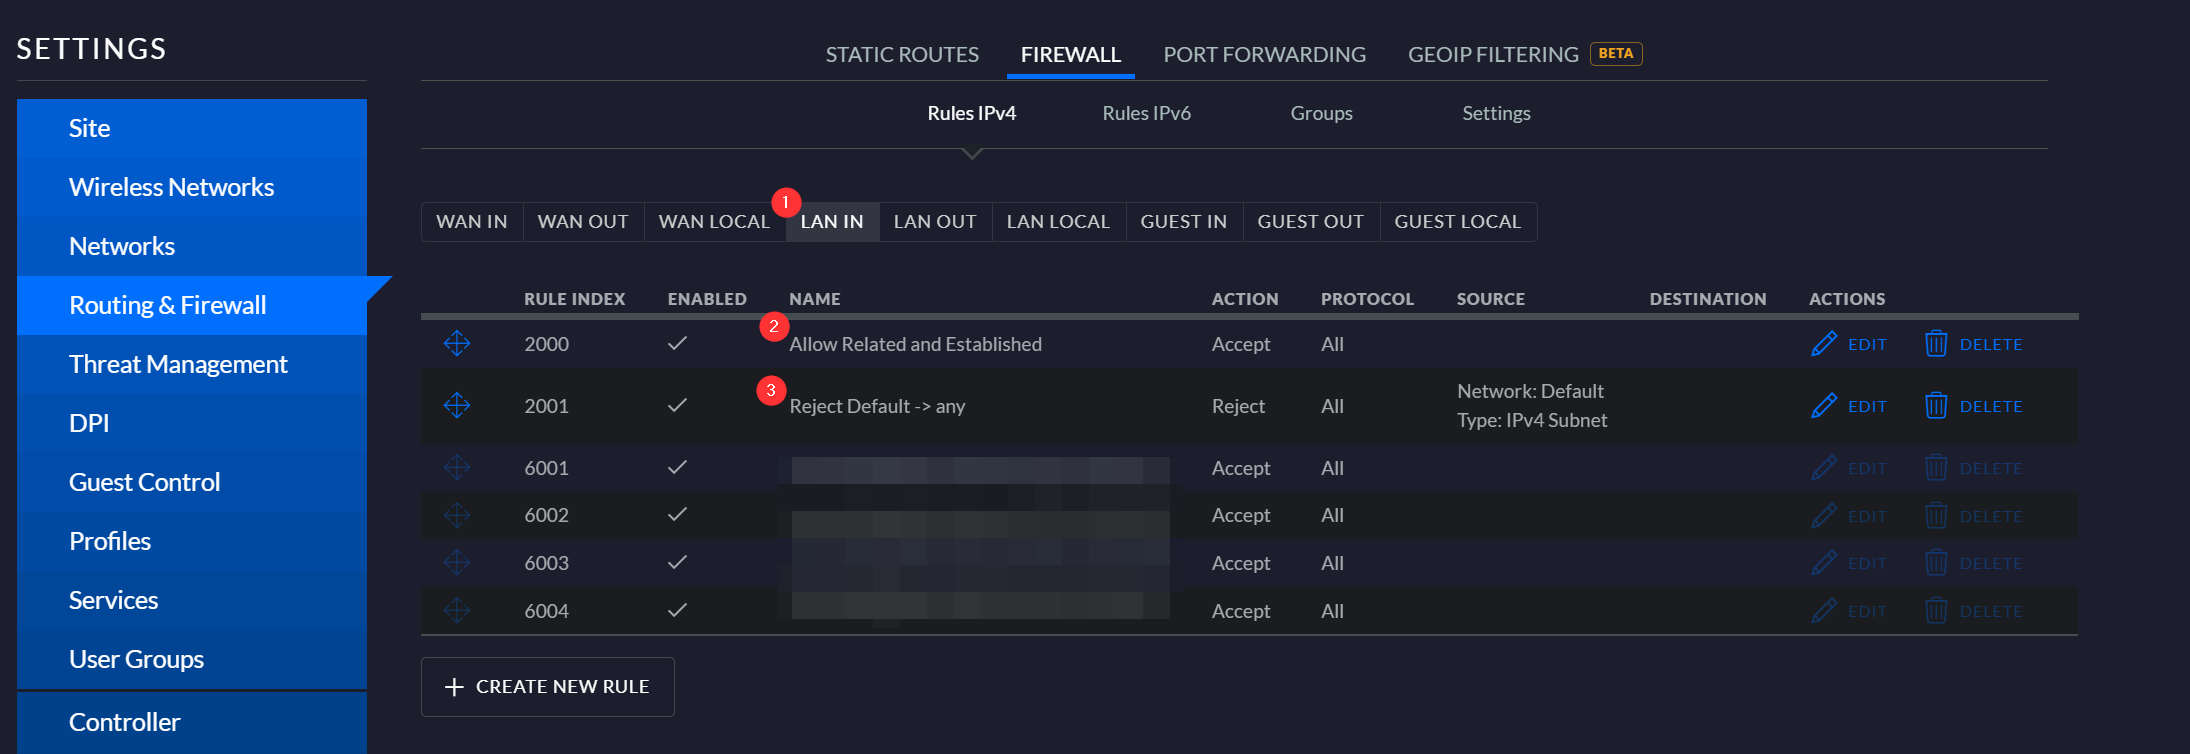This screenshot has width=2190, height=754.
Task: Click the pencil edit icon for rule 2001
Action: [x=1824, y=406]
